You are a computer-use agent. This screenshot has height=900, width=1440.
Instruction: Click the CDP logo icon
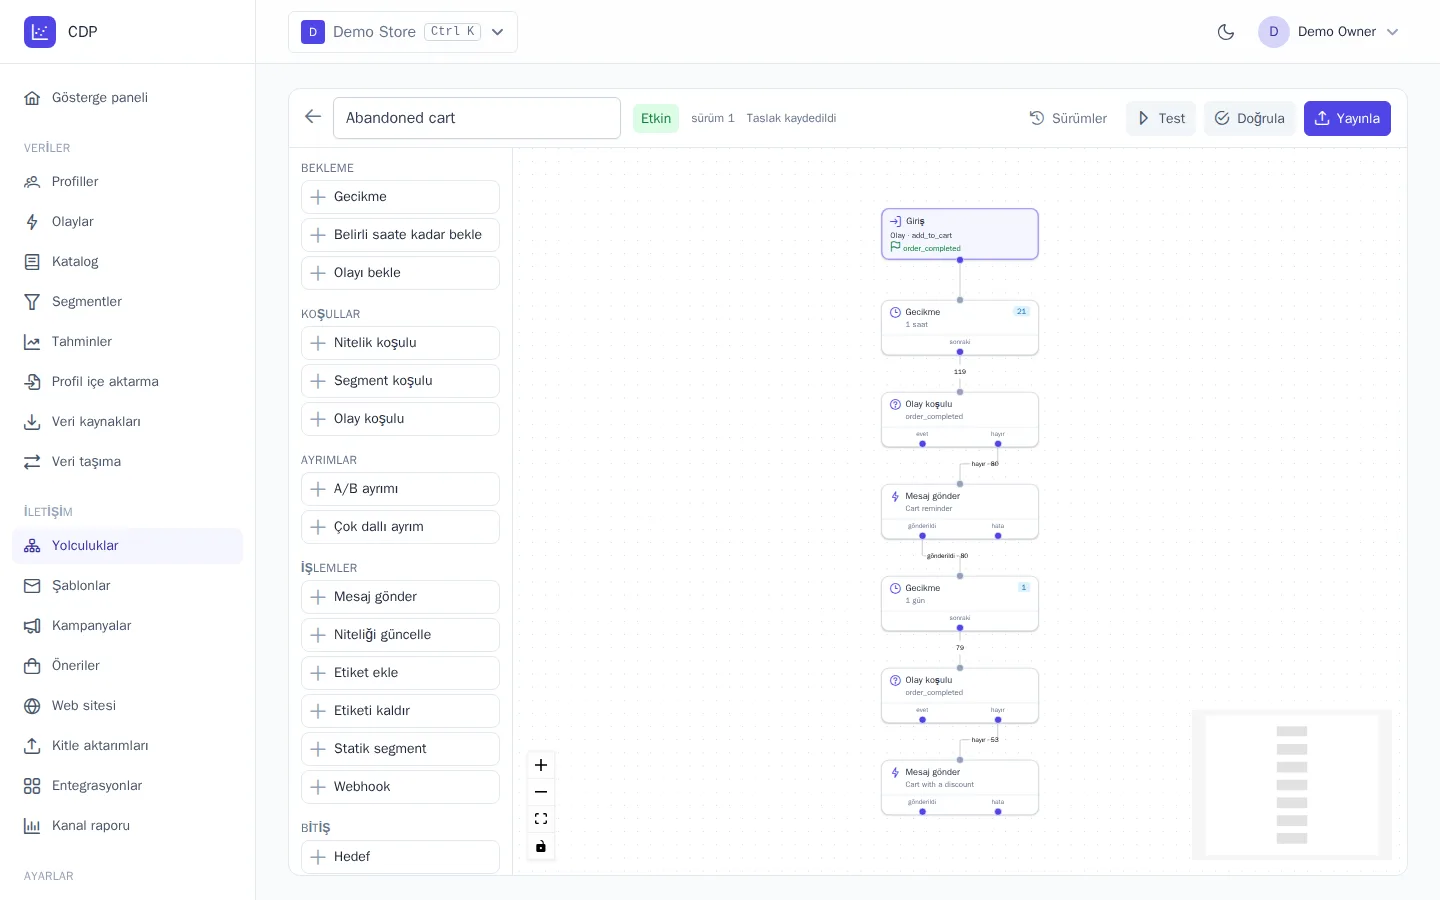pyautogui.click(x=40, y=32)
